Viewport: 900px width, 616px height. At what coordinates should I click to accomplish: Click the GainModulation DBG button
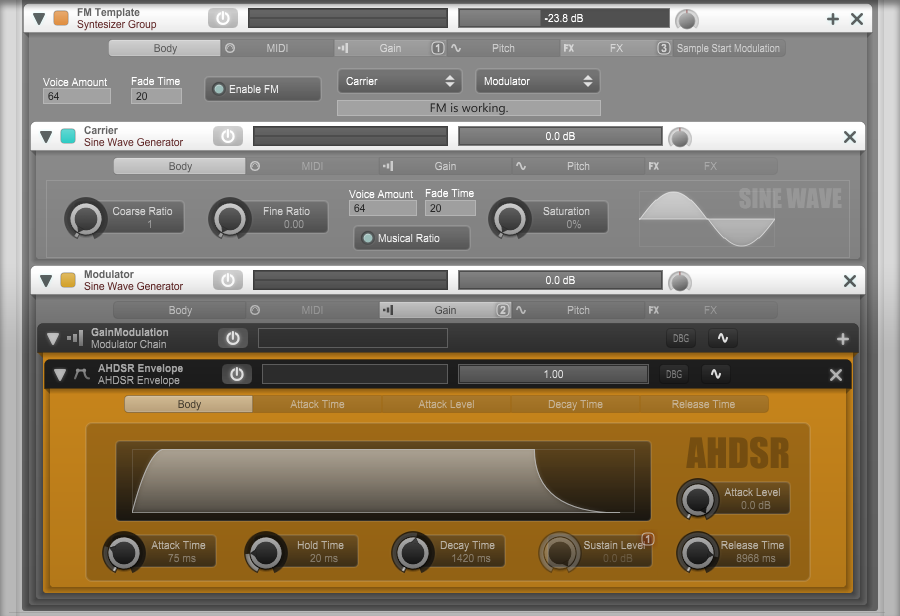click(681, 338)
